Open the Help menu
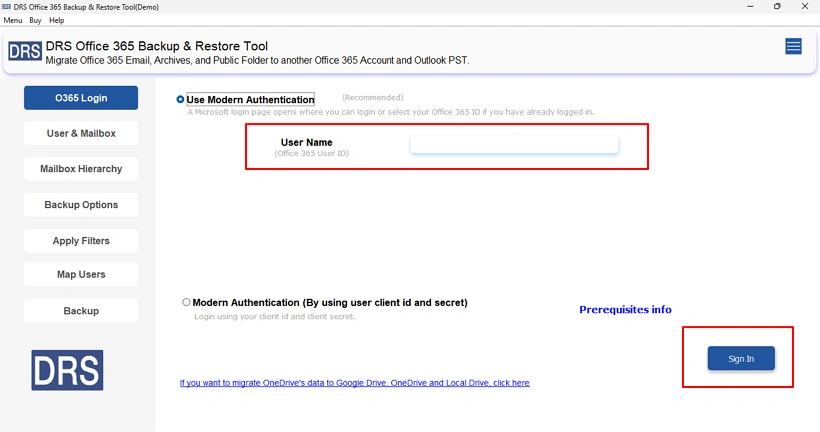 coord(56,20)
